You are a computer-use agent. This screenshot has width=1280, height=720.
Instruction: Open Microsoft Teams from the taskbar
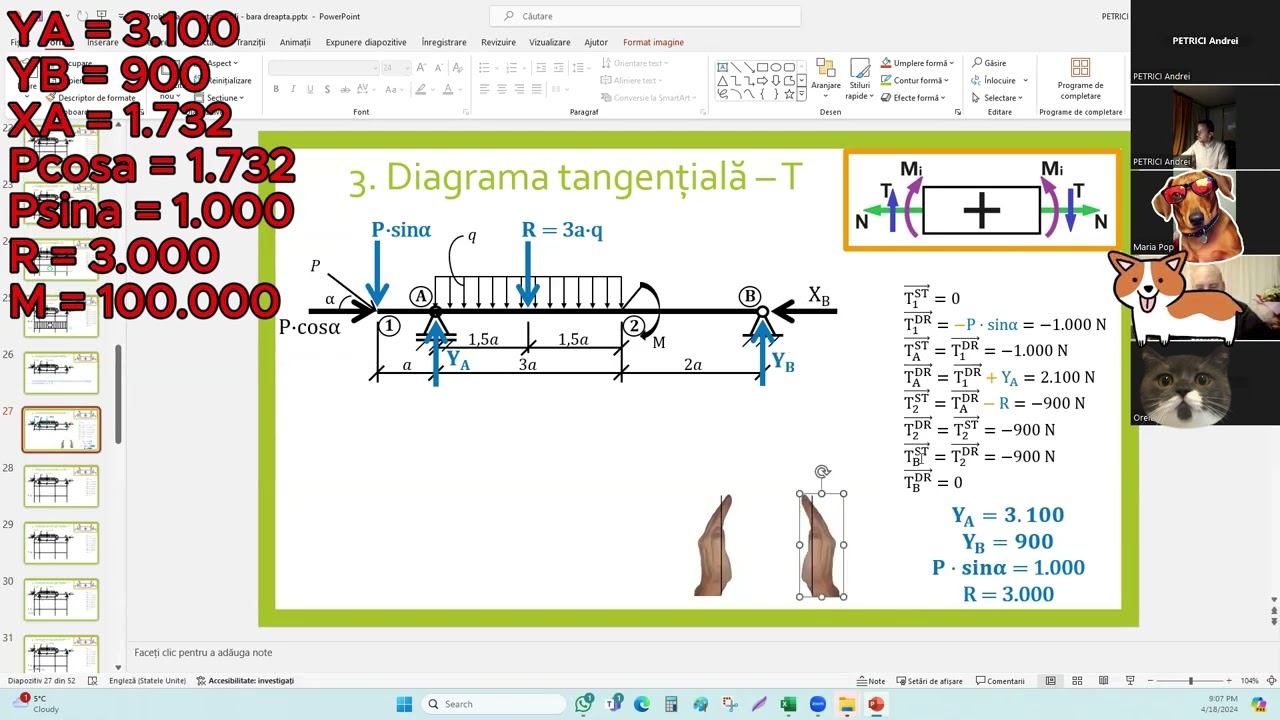(612, 704)
